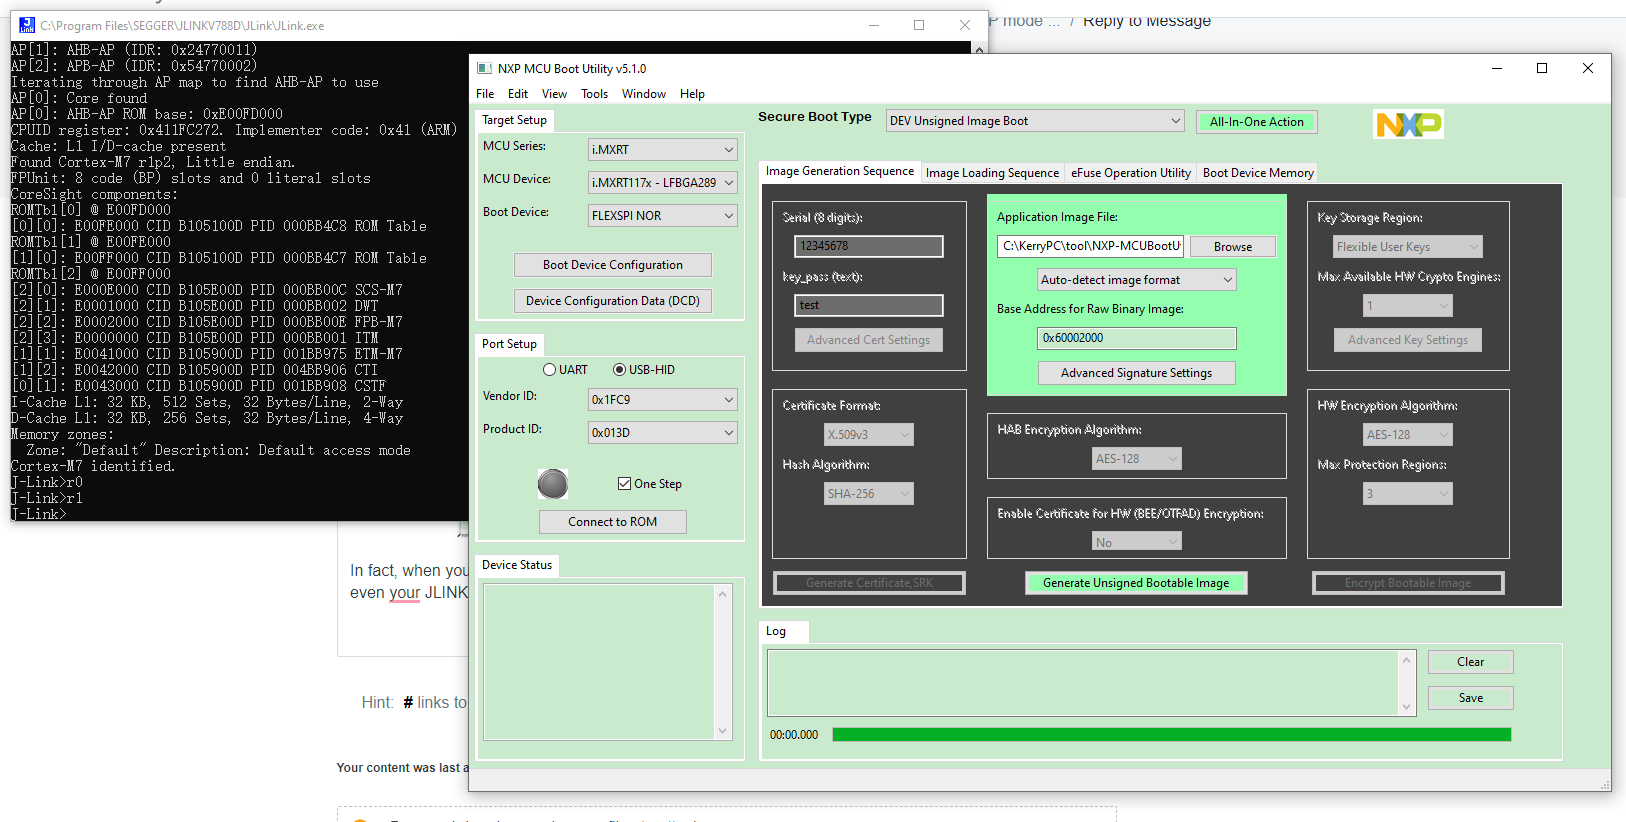
Task: Click Connect to ROM
Action: [613, 522]
